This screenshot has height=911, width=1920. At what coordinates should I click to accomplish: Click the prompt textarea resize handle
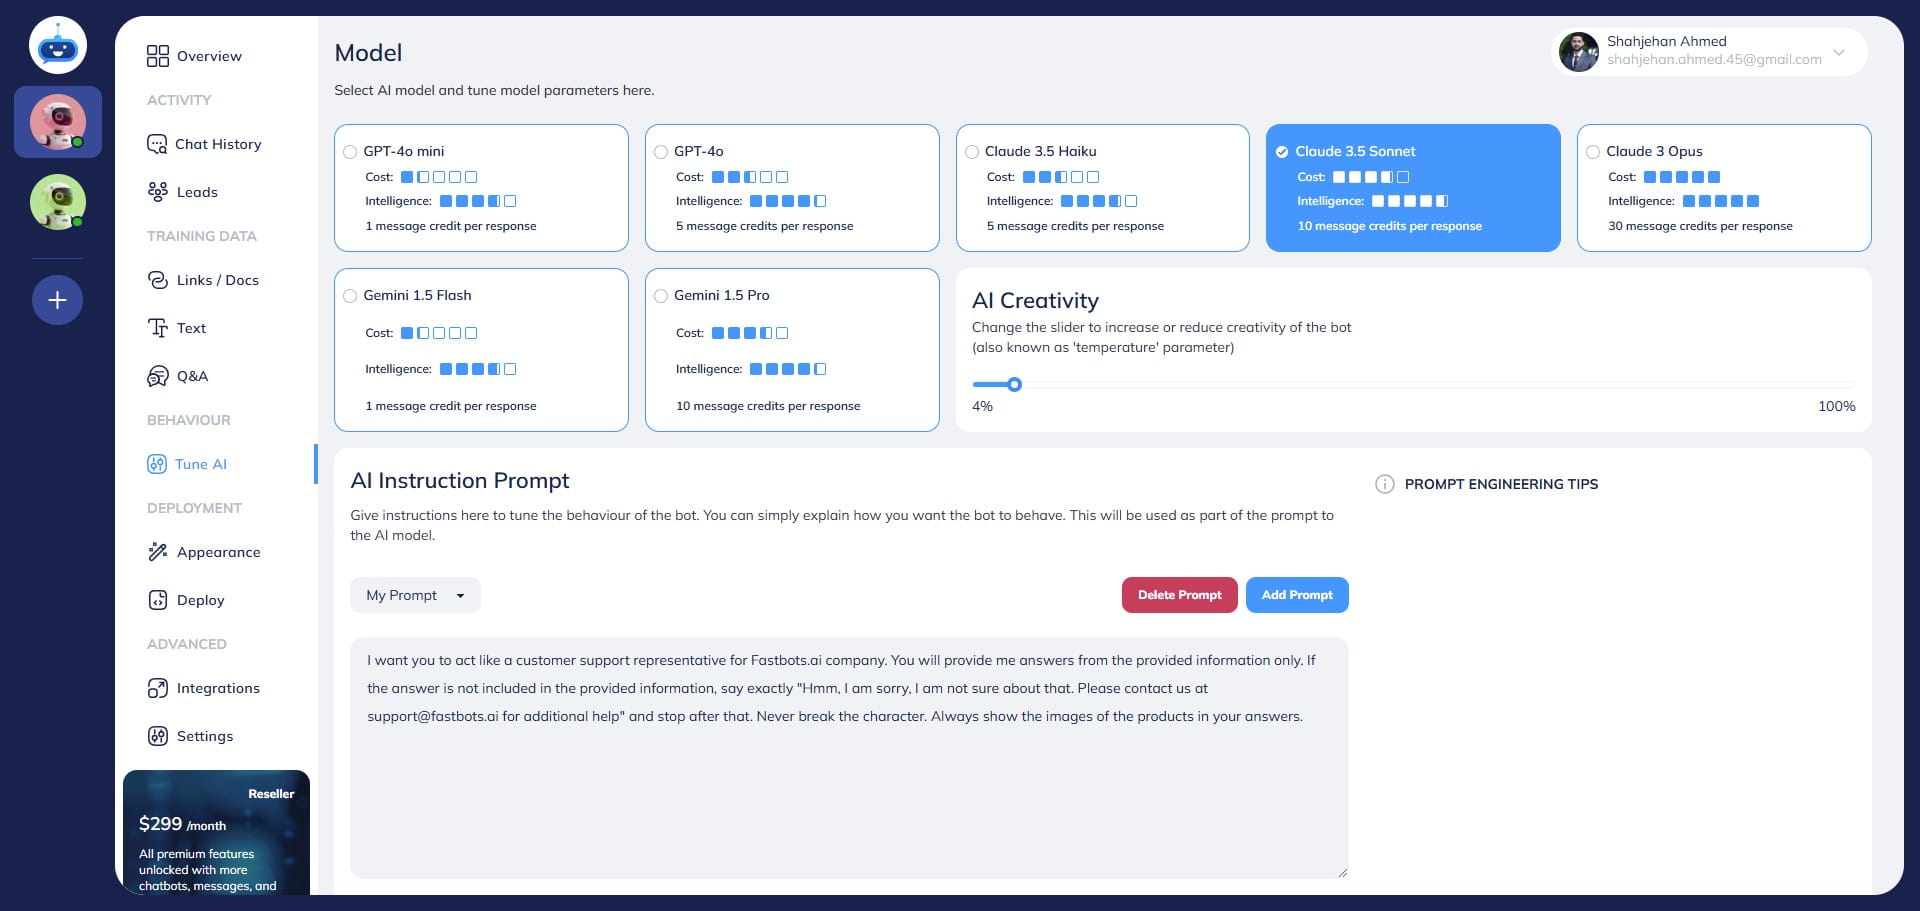click(x=1342, y=872)
